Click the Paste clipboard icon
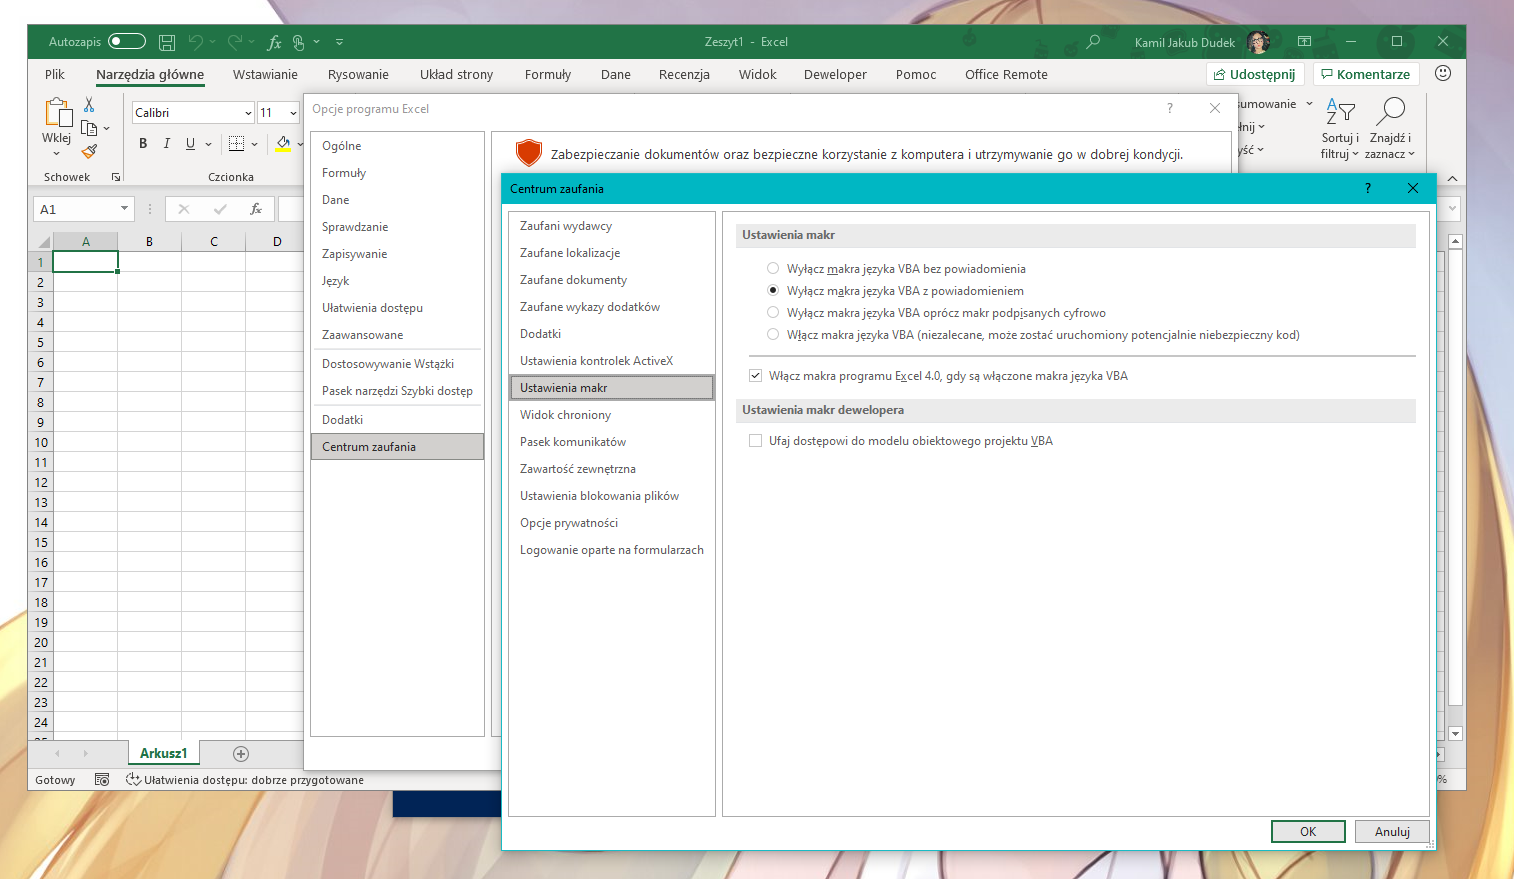Image resolution: width=1514 pixels, height=879 pixels. (57, 114)
